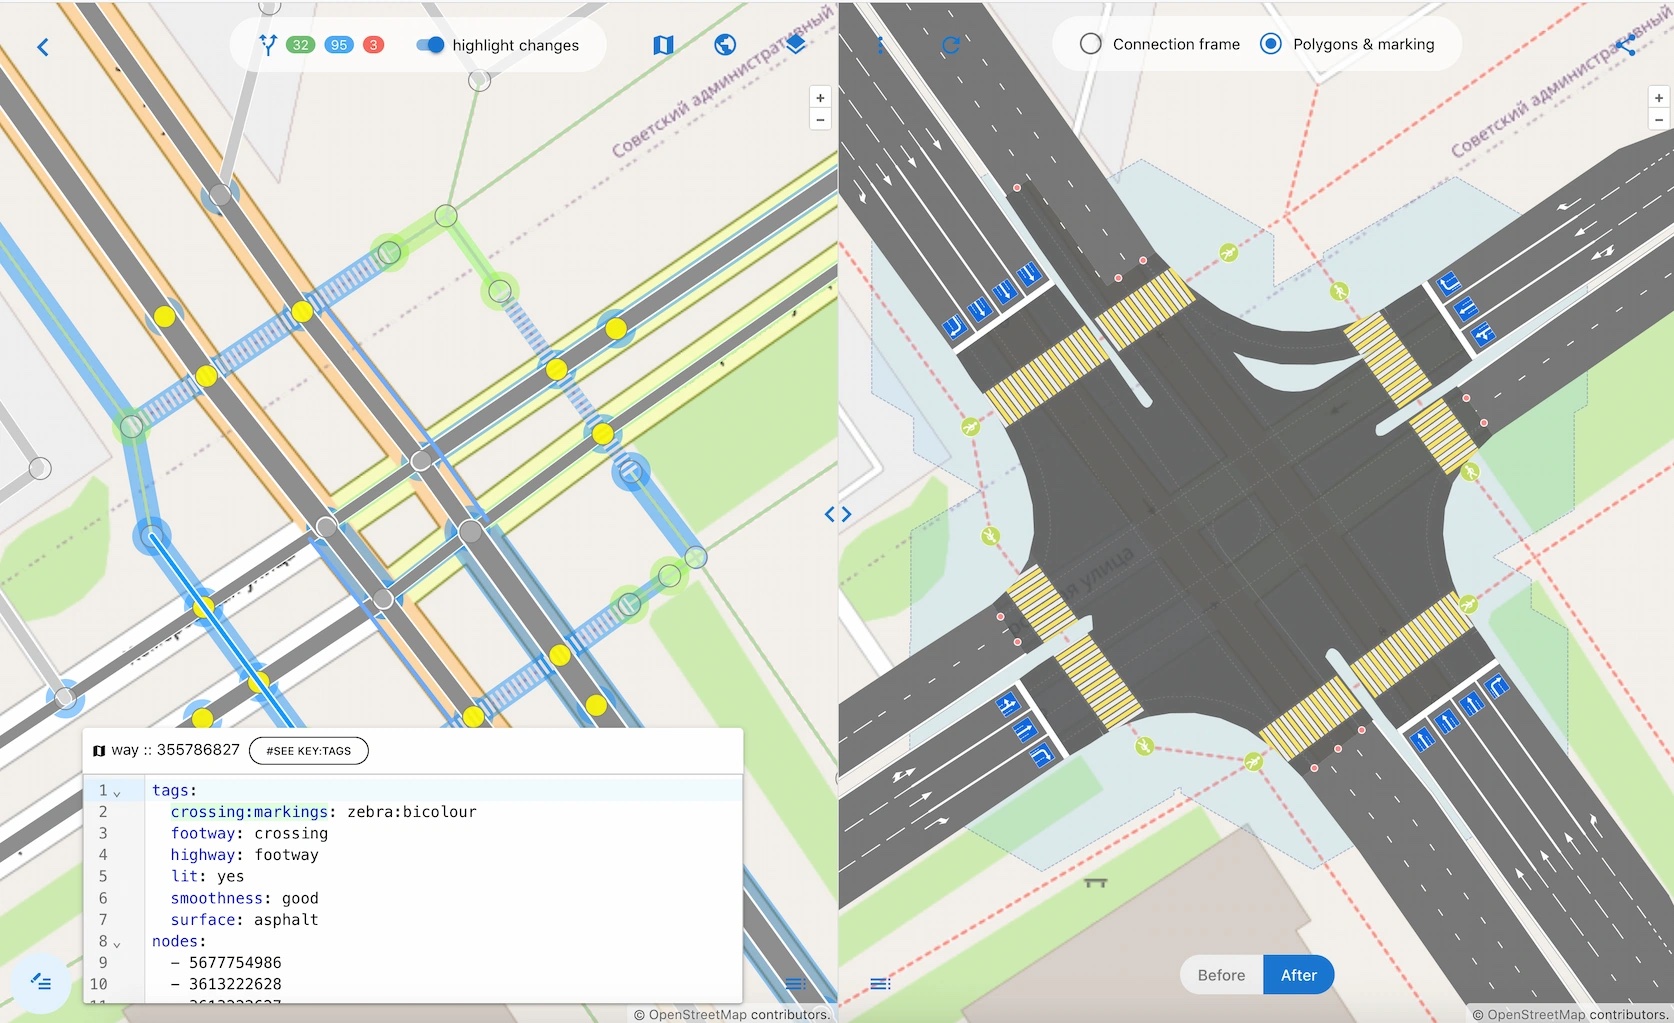Click the refresh icon on right map

tap(950, 45)
